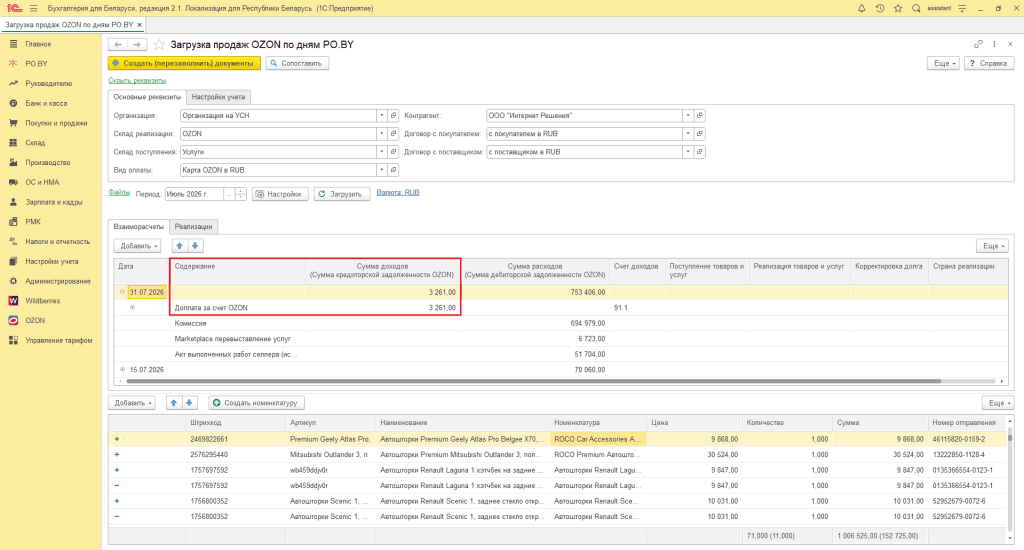The height and width of the screenshot is (550, 1024).
Task: Switch to Реализации tab
Action: tap(193, 227)
